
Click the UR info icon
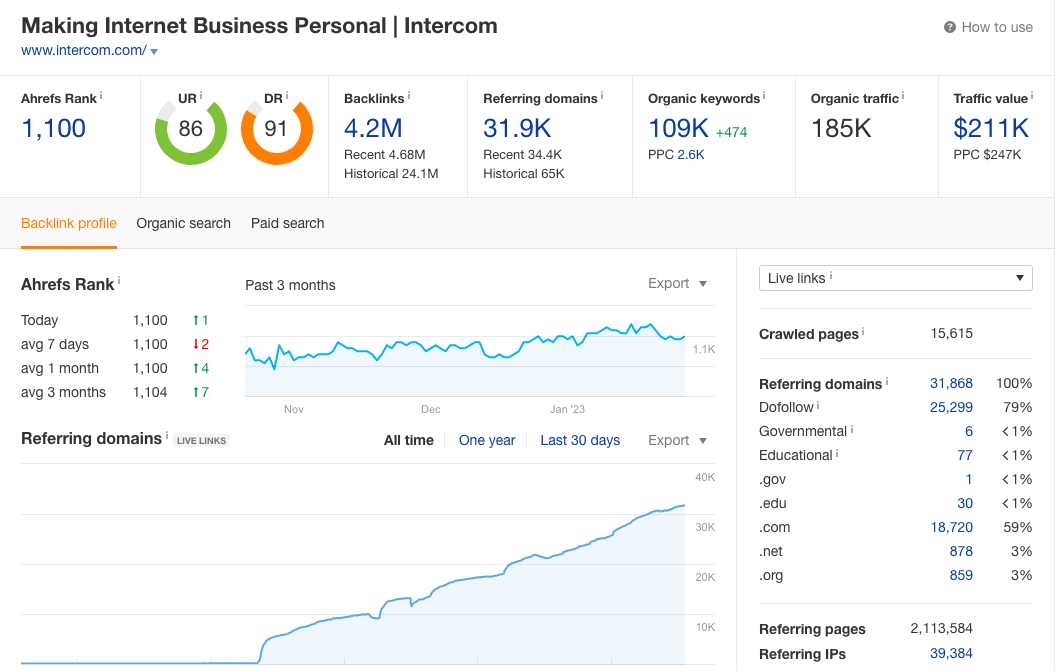(x=201, y=96)
